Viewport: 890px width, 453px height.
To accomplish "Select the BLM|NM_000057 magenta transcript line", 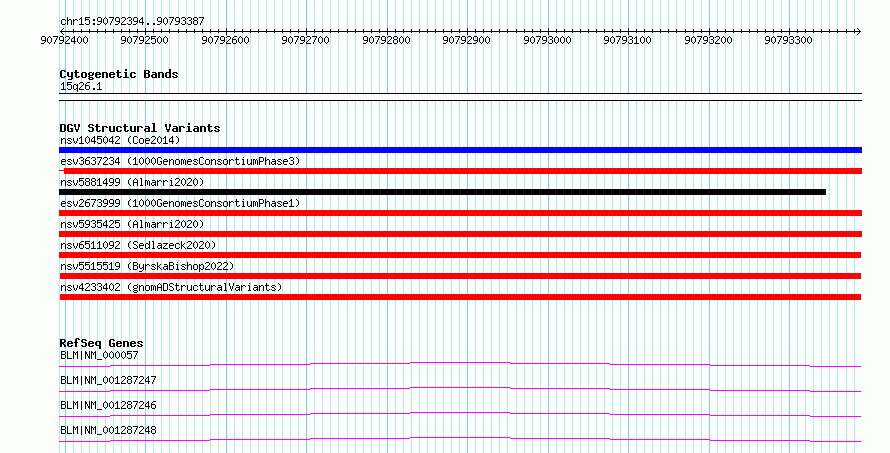I will coord(460,364).
